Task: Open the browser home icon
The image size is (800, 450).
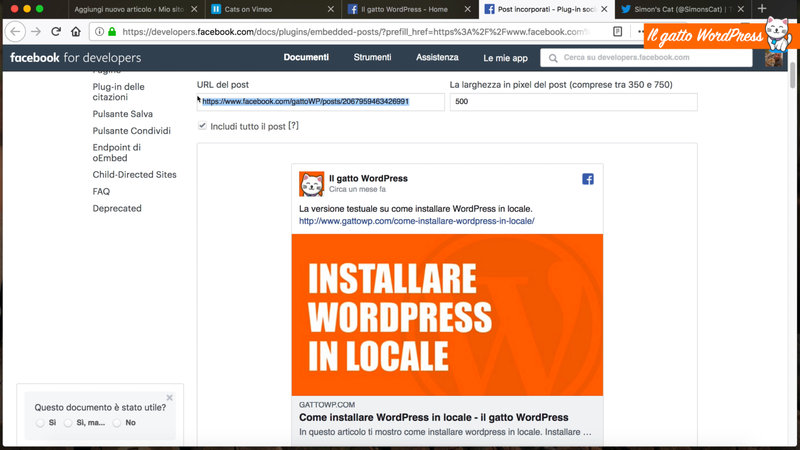Action: click(x=76, y=32)
